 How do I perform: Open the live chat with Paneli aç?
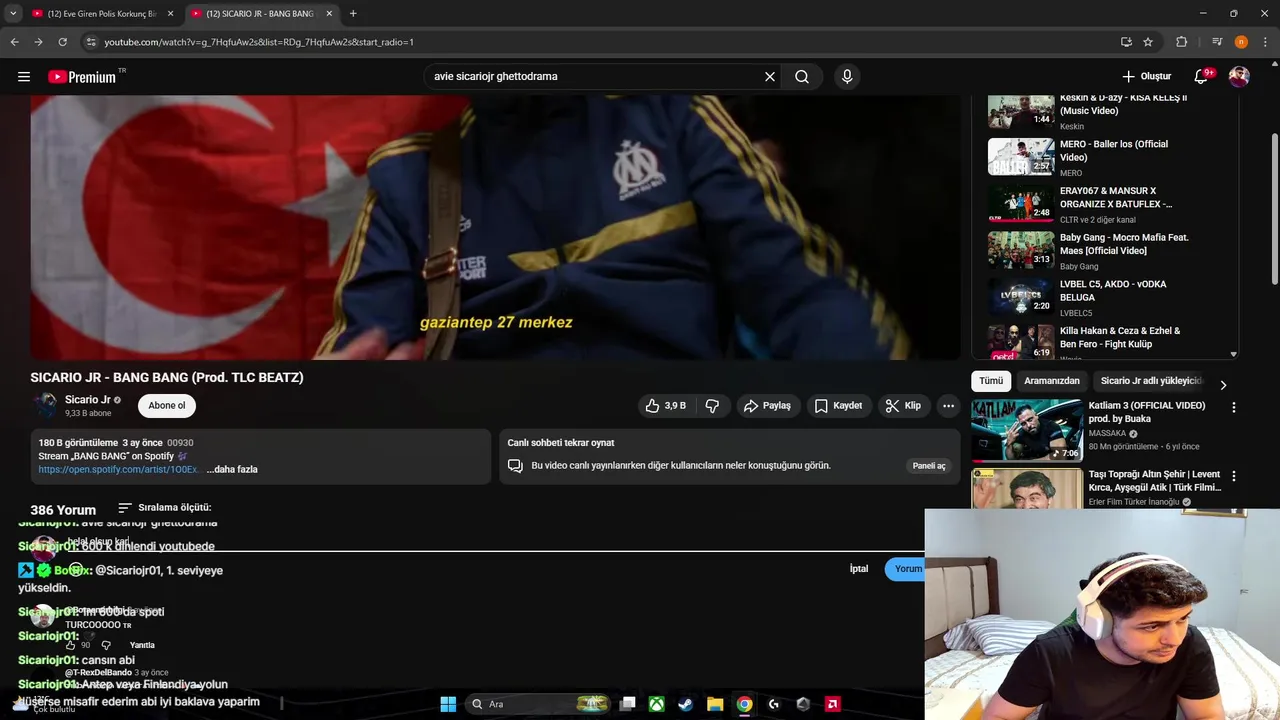(x=929, y=466)
